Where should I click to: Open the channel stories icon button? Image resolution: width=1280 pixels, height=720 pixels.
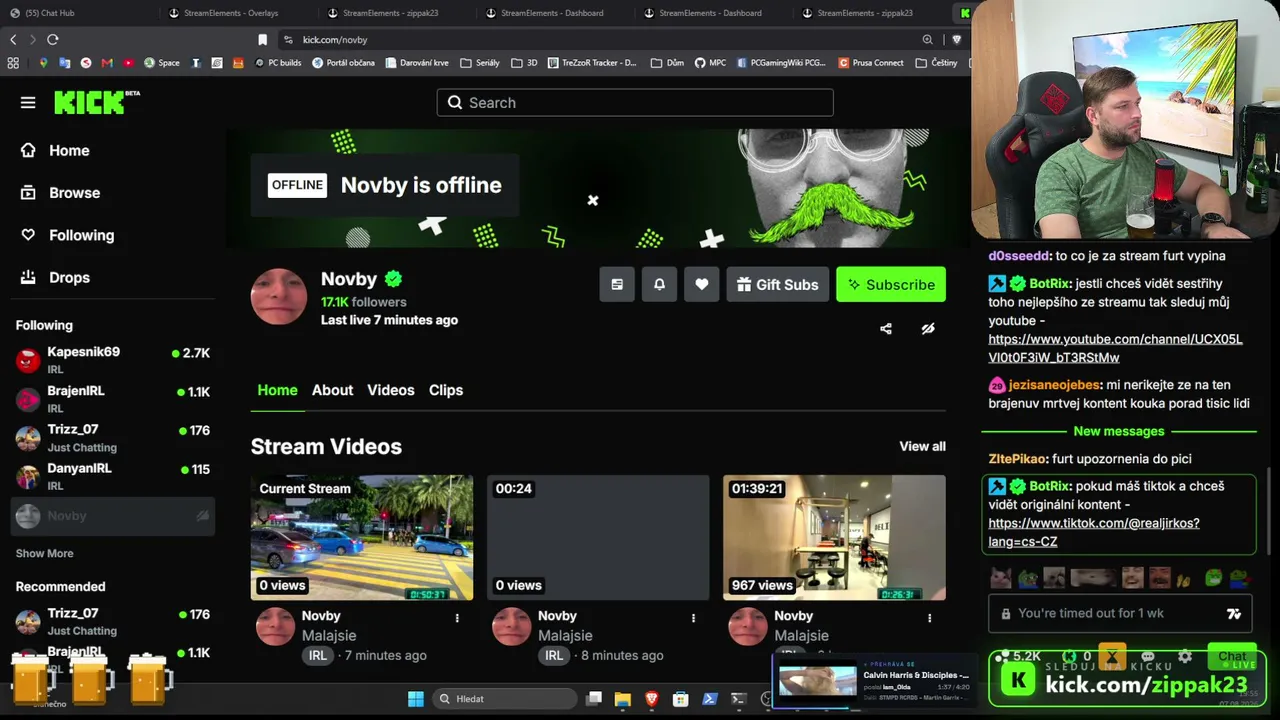617,284
